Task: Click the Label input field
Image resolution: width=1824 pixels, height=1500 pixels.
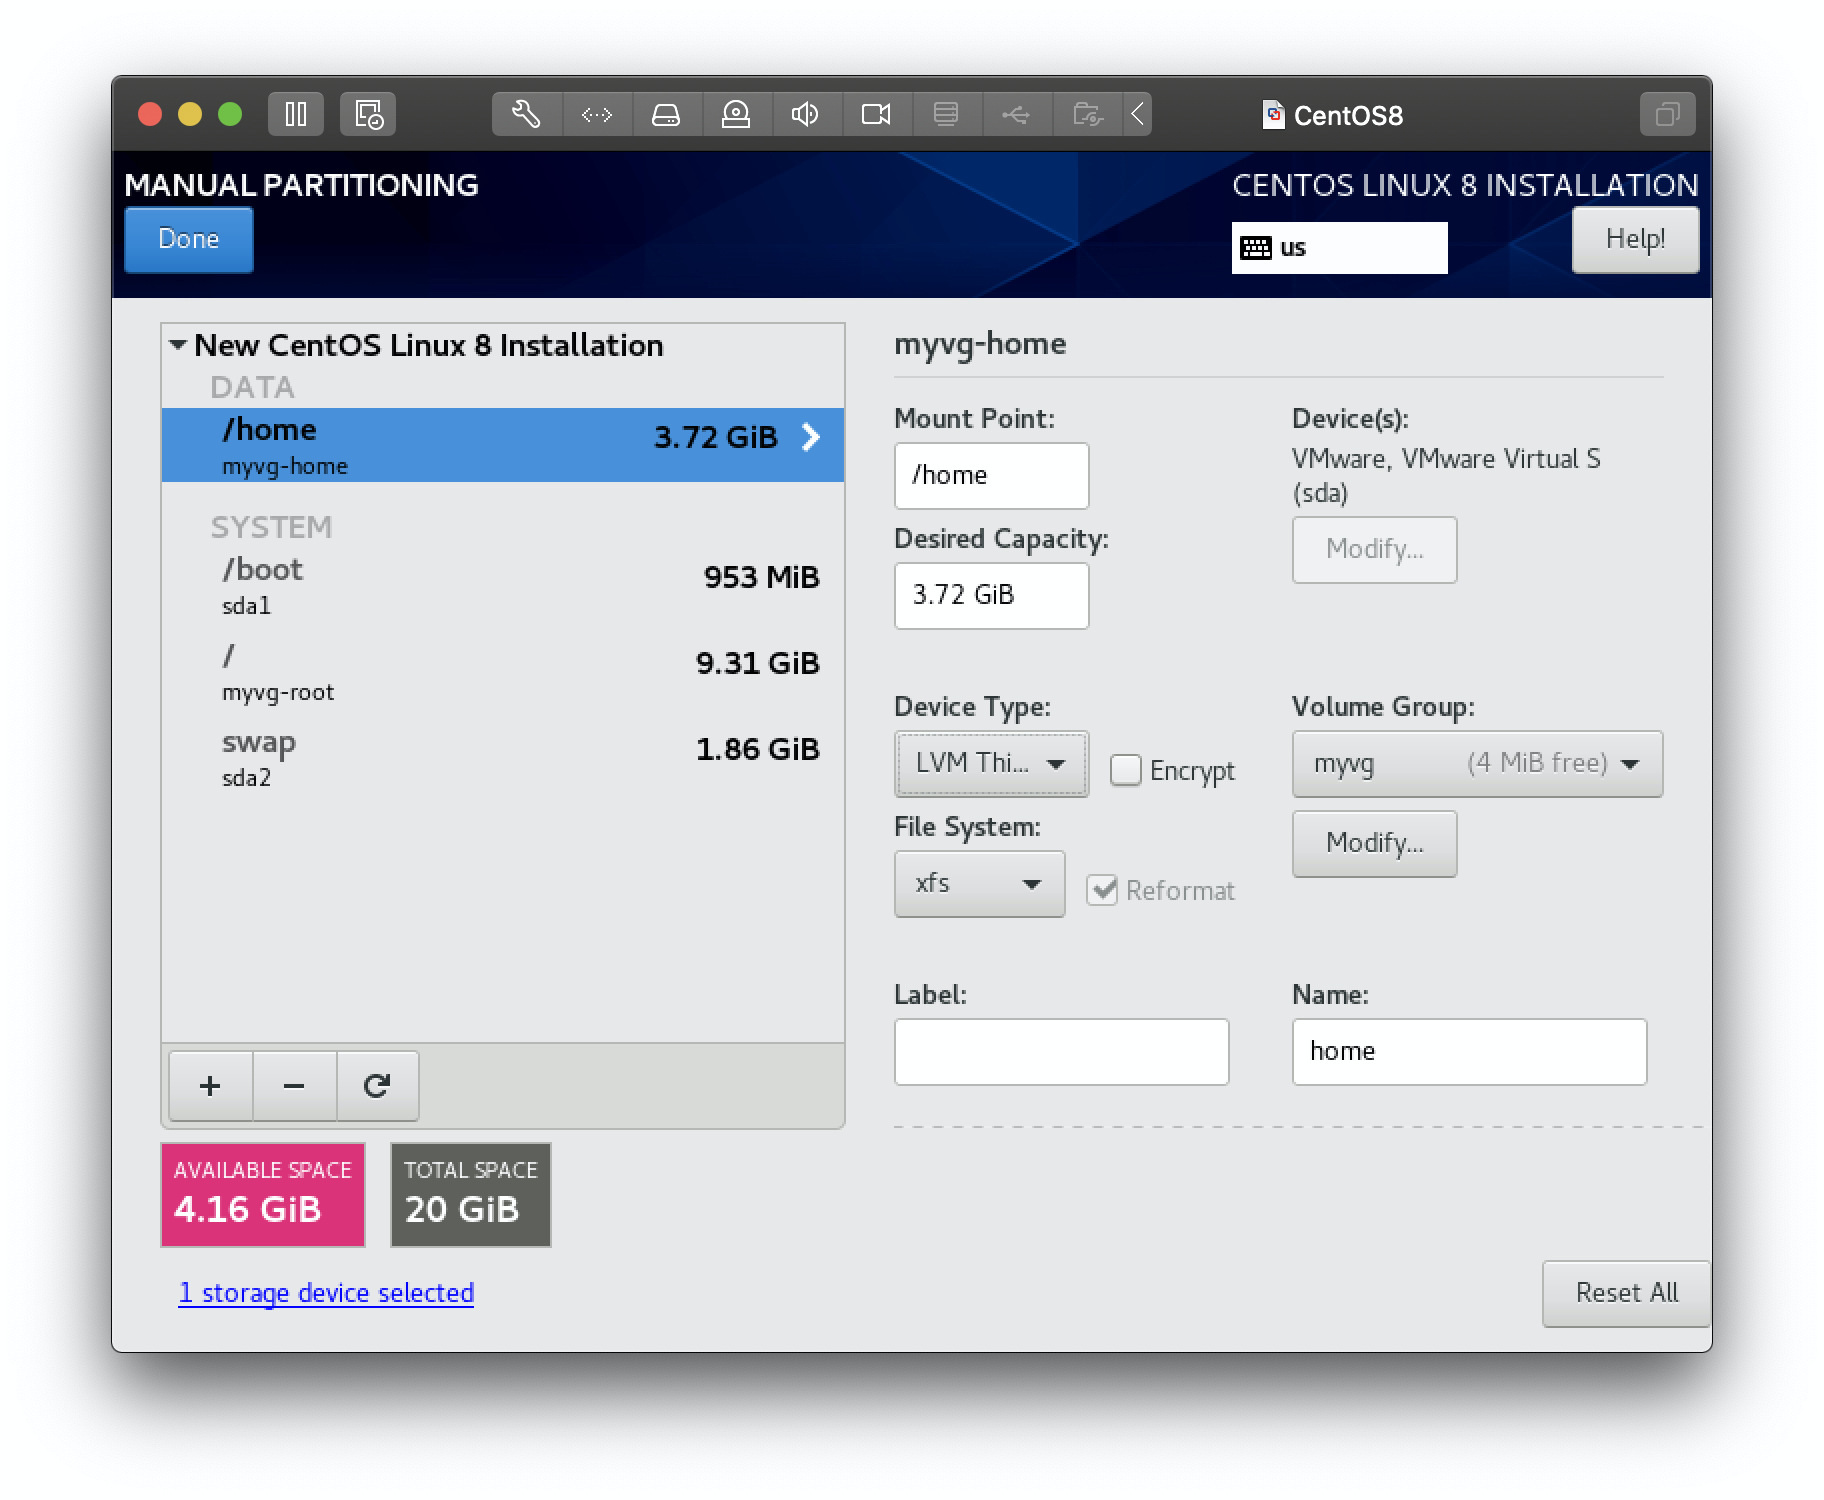Action: pos(1061,1052)
